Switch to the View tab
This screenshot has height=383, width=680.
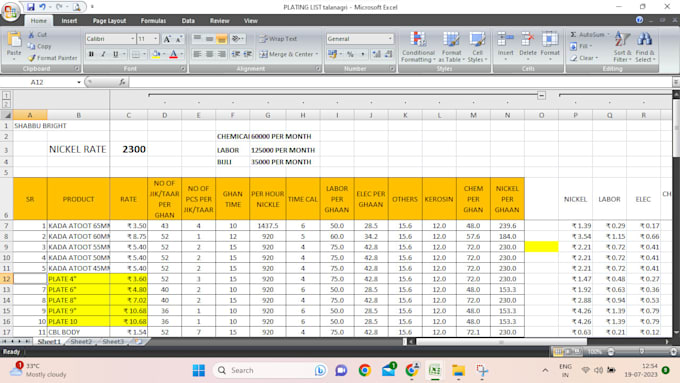250,20
